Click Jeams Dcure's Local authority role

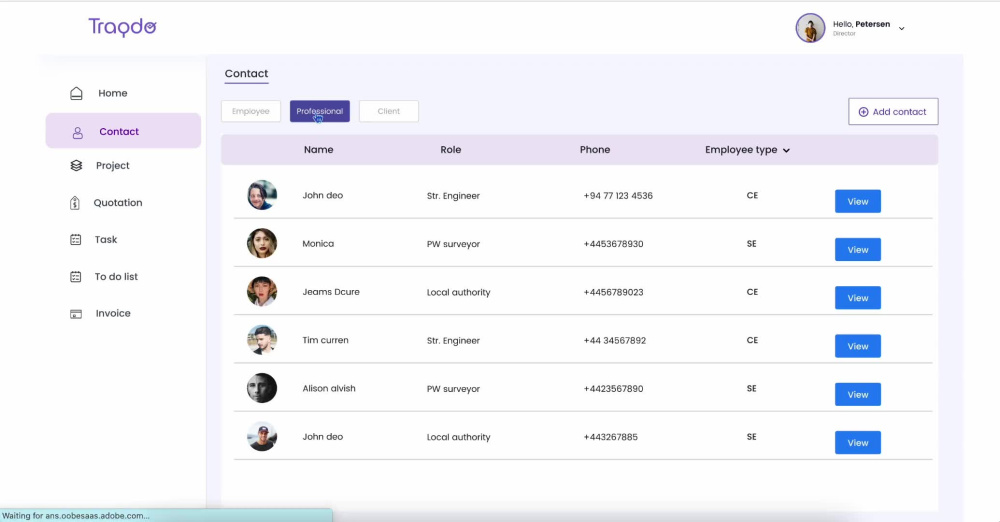tap(459, 292)
